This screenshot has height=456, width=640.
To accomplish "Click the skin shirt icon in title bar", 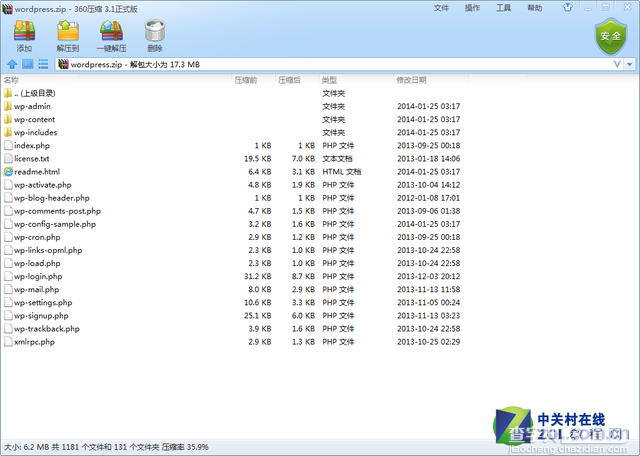I will point(568,7).
